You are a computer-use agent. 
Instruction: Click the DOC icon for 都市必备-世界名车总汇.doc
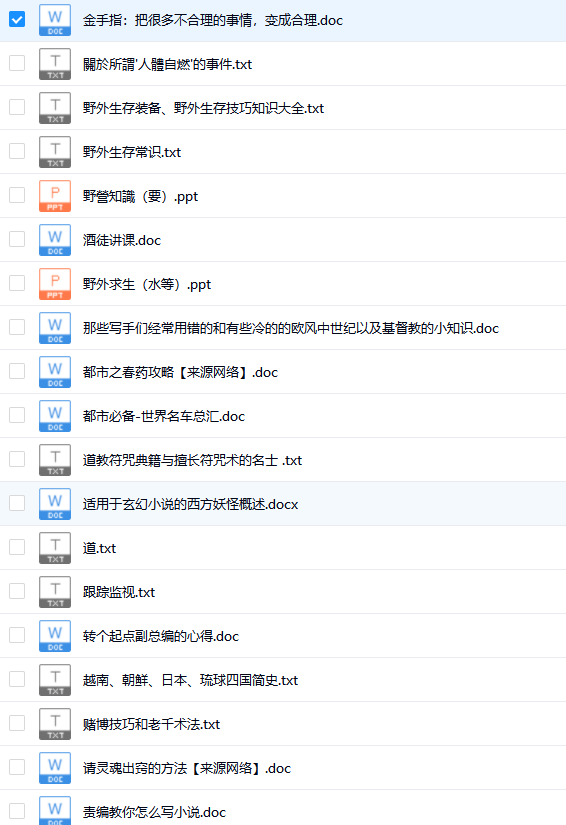(55, 416)
